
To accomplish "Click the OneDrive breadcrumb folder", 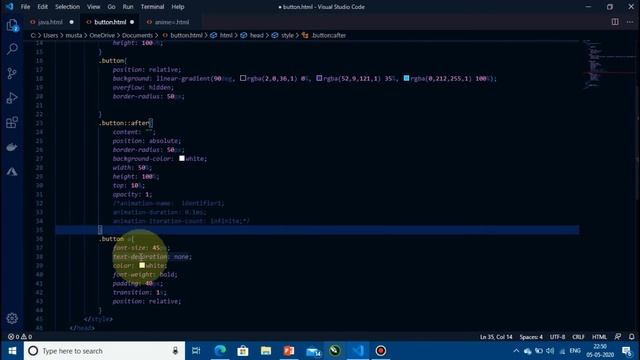I will point(102,36).
